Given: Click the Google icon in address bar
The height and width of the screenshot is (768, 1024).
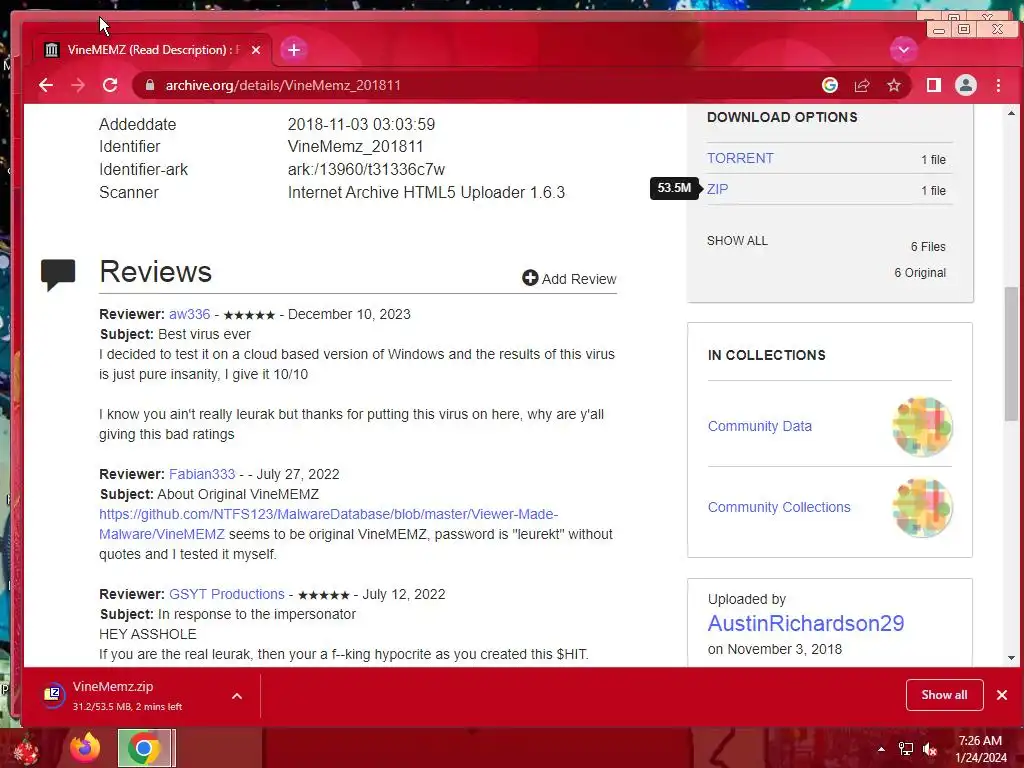Looking at the screenshot, I should [x=829, y=85].
